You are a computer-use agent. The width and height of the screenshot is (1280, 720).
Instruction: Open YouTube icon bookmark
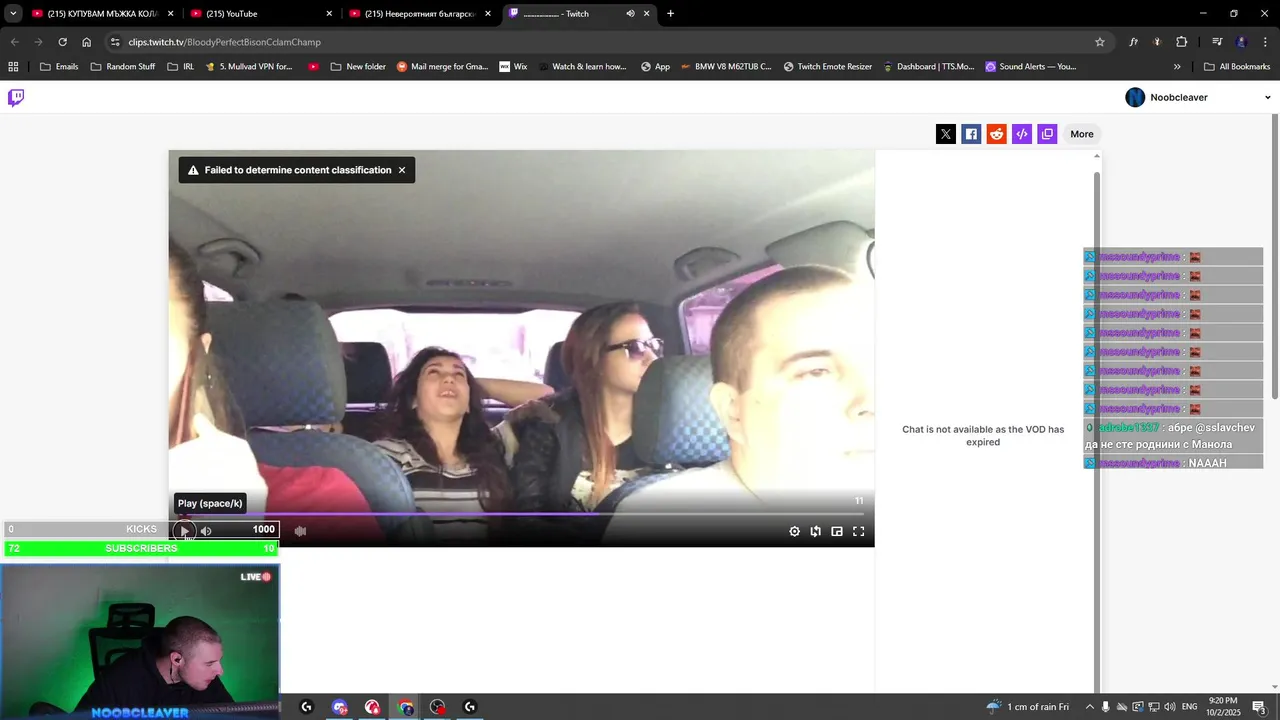pyautogui.click(x=314, y=67)
